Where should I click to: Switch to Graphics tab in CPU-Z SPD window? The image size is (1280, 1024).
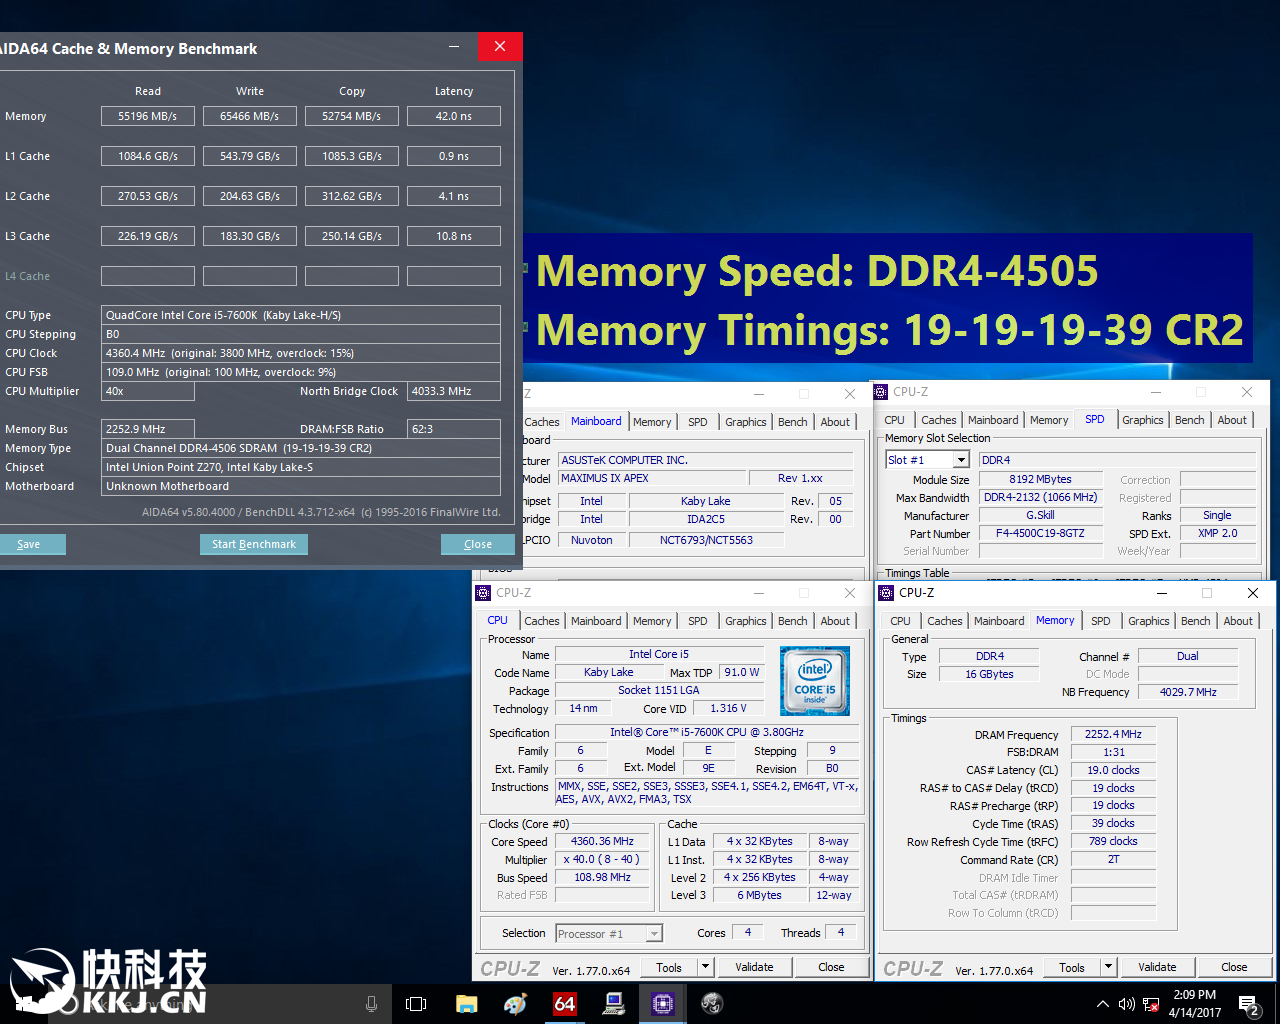click(x=1142, y=420)
